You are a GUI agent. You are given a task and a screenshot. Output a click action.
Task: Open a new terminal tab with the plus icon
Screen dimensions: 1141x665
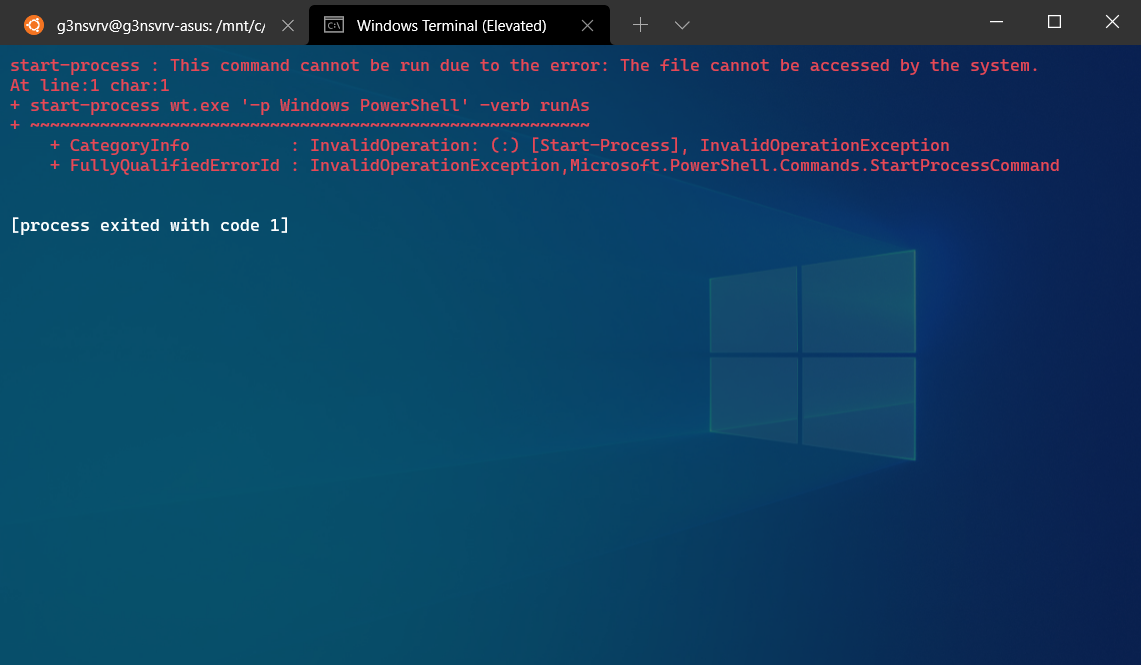tap(640, 24)
